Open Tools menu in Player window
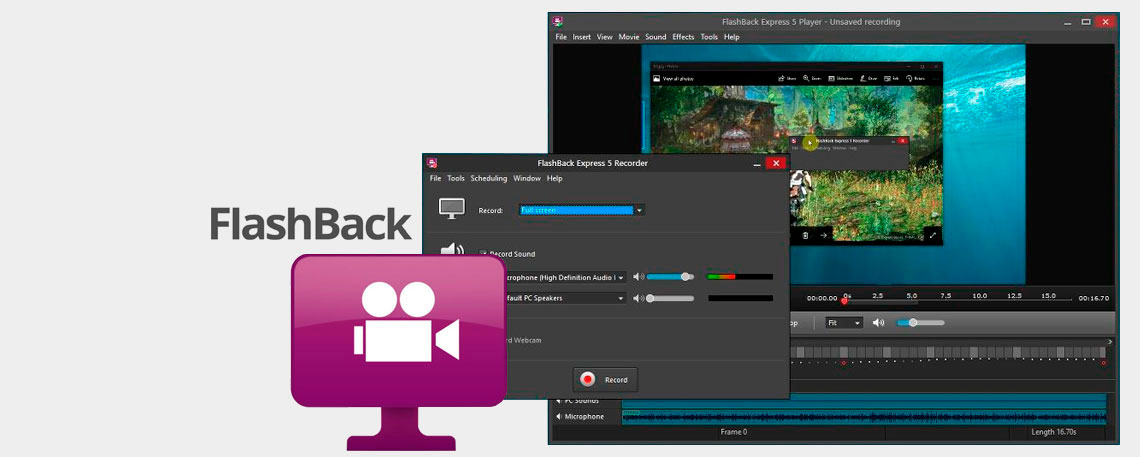Screen dimensions: 1140x457 coord(709,37)
